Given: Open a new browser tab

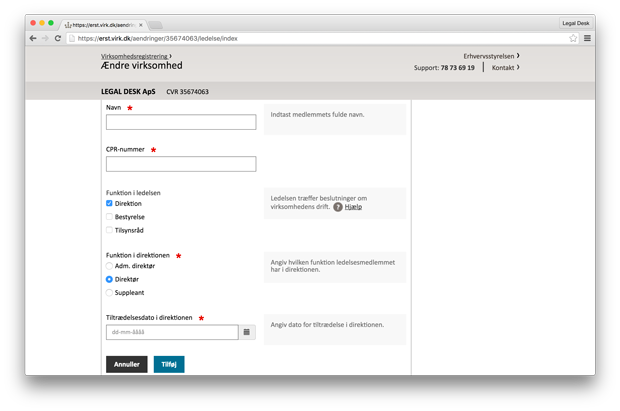Looking at the screenshot, I should pyautogui.click(x=156, y=25).
